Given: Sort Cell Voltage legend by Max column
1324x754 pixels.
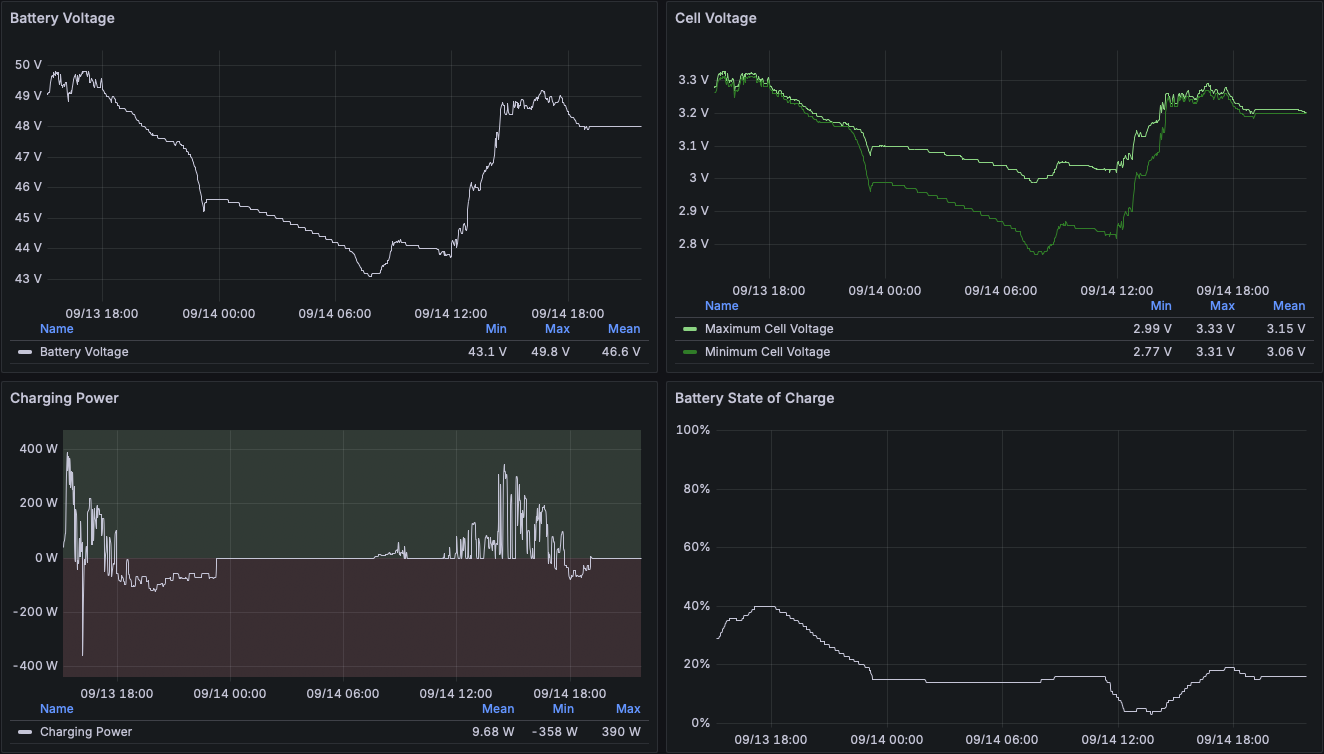Looking at the screenshot, I should pyautogui.click(x=1222, y=306).
